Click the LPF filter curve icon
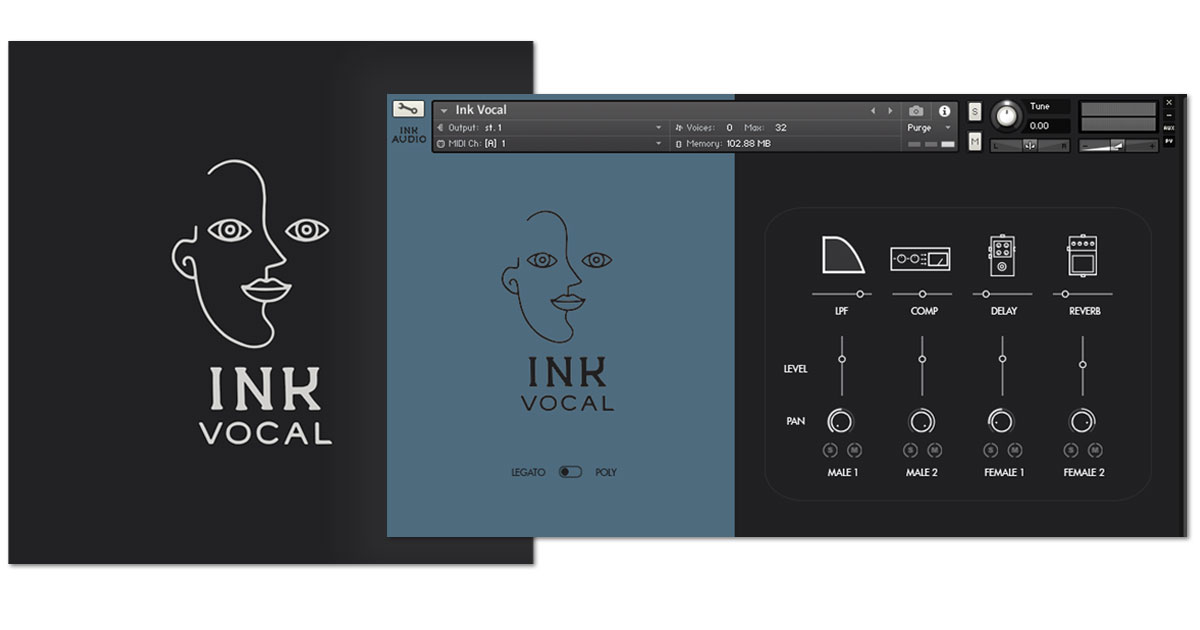Viewport: 1200px width, 630px height. pyautogui.click(x=842, y=255)
